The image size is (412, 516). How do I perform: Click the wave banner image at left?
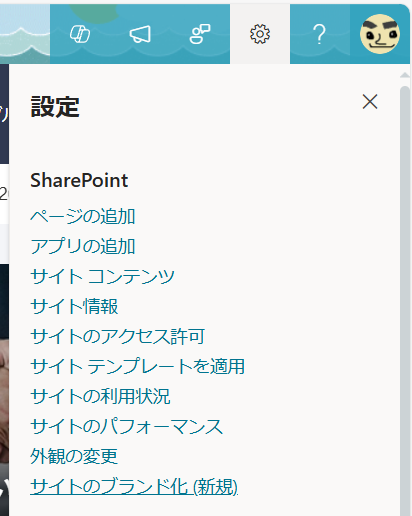[25, 34]
